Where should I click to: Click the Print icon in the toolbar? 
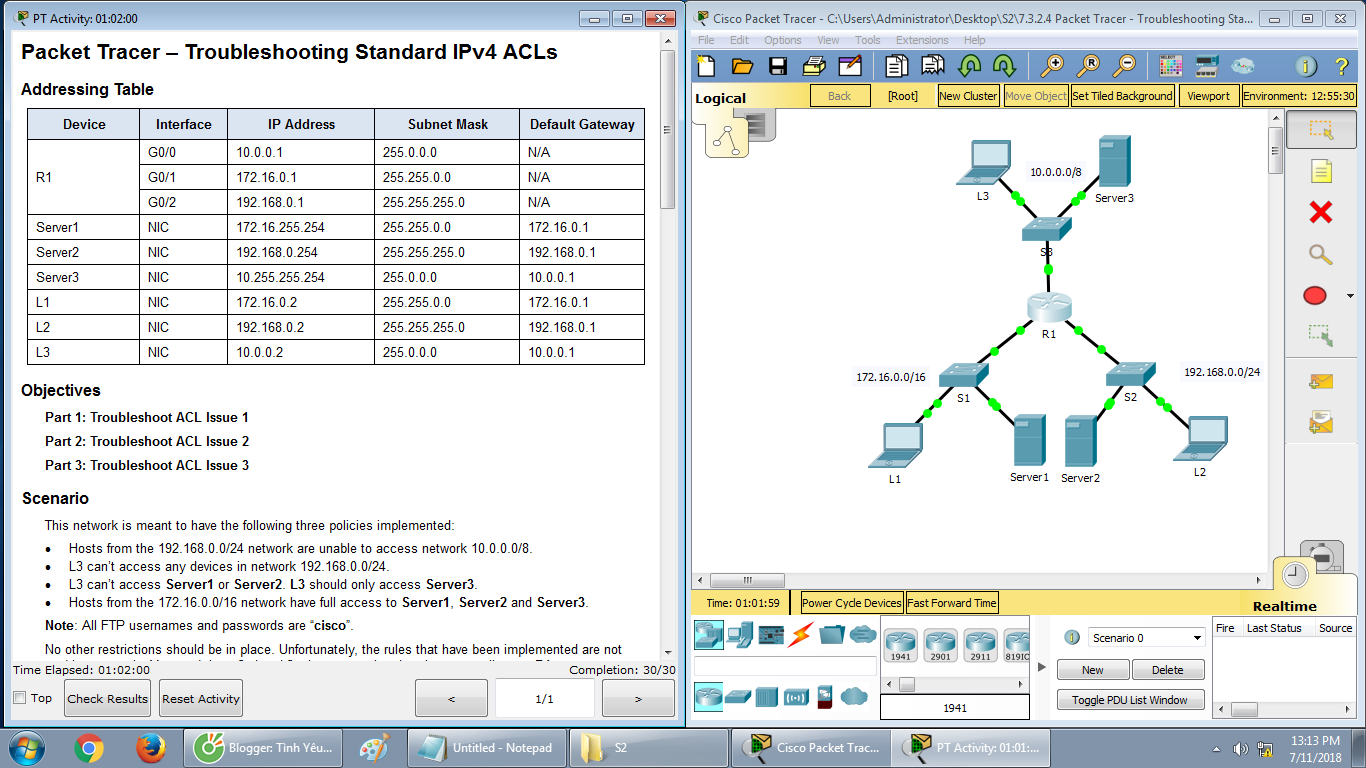(814, 66)
